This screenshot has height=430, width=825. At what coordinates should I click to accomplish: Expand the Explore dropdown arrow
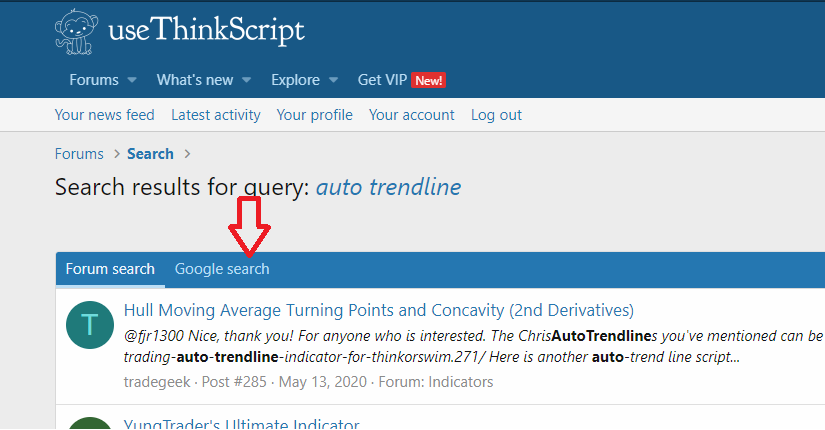333,80
